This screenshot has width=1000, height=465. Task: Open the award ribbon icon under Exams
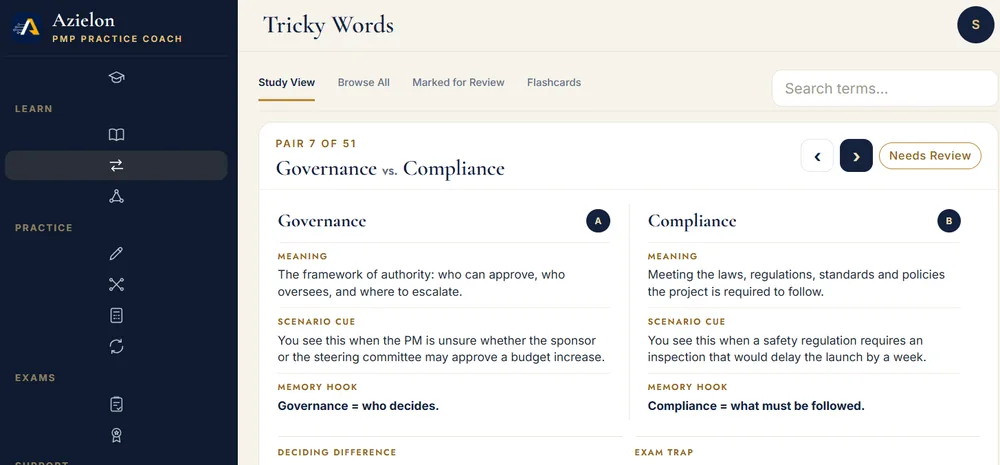(116, 435)
